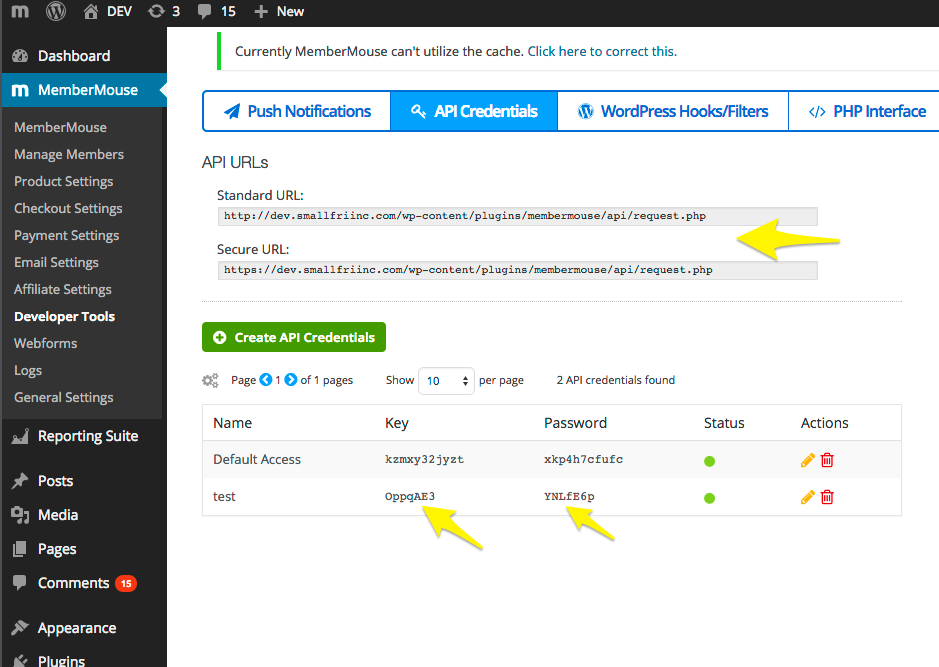
Task: Select Developer Tools in the submenu
Action: coord(65,317)
